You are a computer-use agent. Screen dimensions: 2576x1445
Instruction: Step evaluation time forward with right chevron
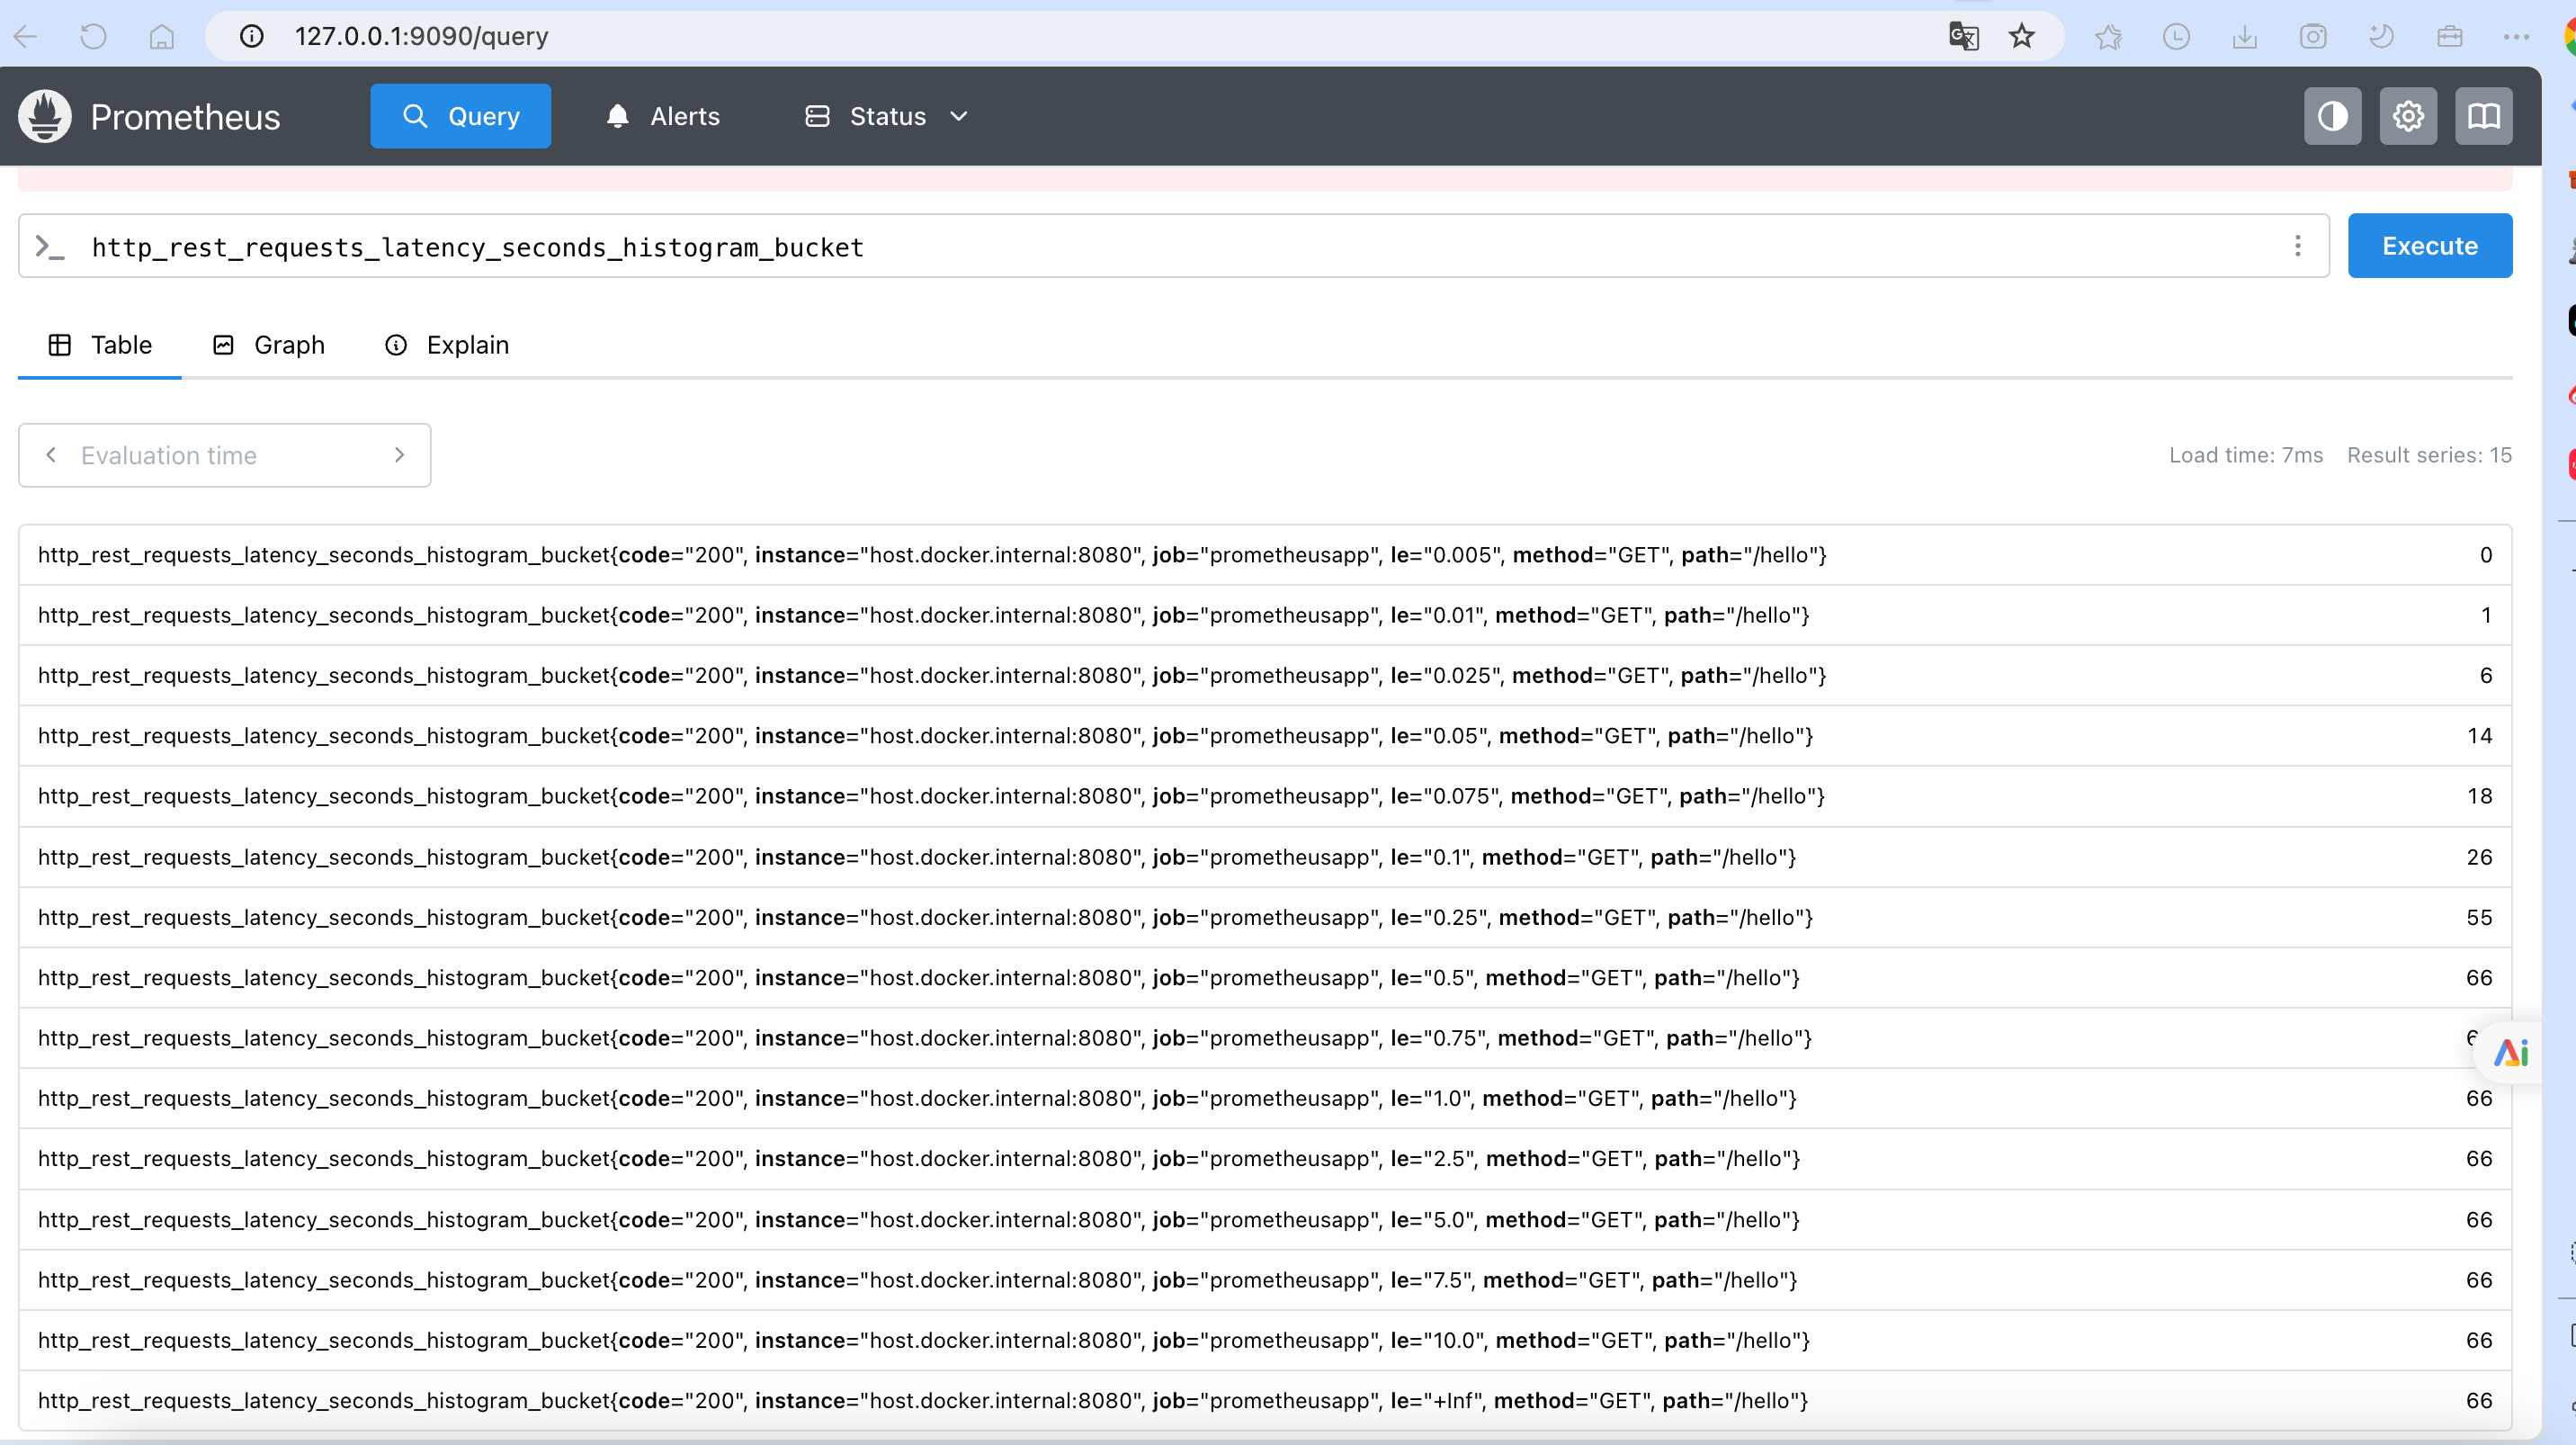click(399, 455)
